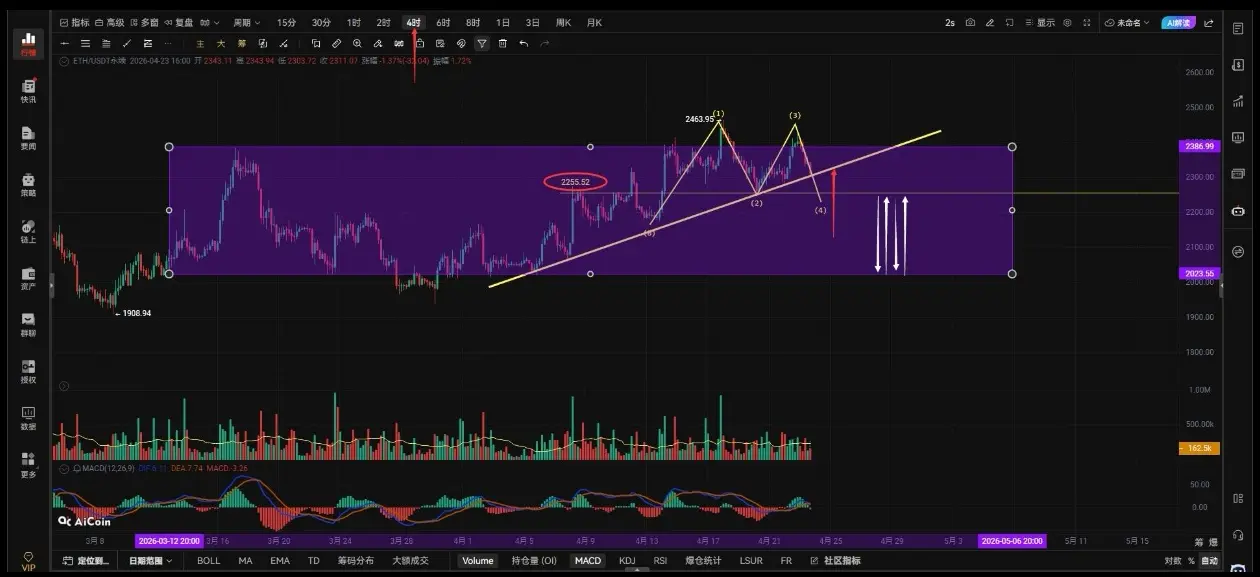Open the 数据 data sidebar icon
This screenshot has width=1260, height=577.
28,418
